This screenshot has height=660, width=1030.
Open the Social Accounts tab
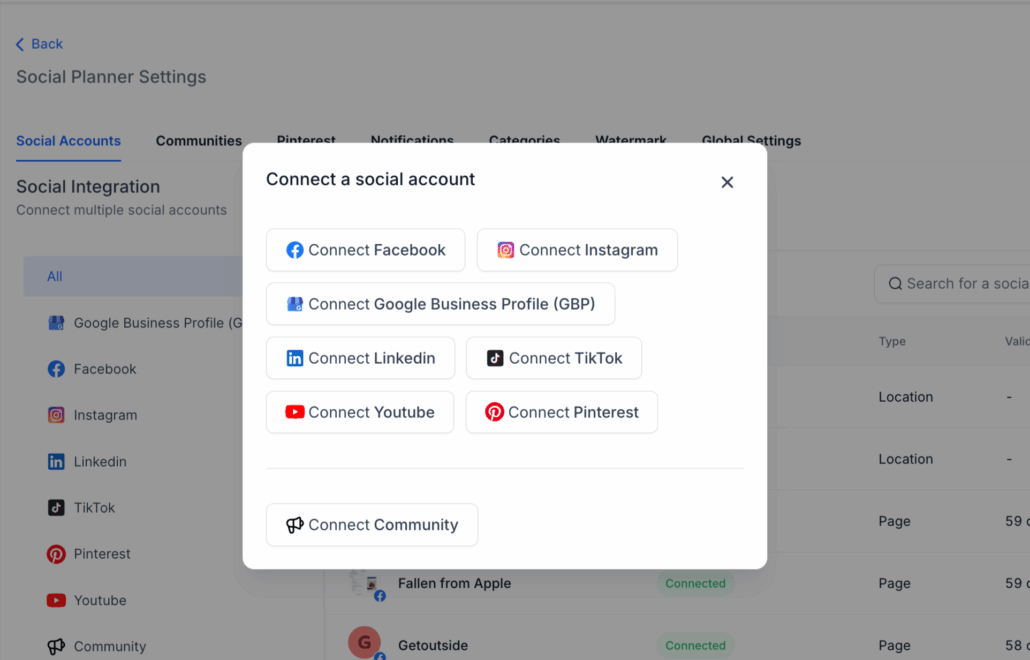68,141
